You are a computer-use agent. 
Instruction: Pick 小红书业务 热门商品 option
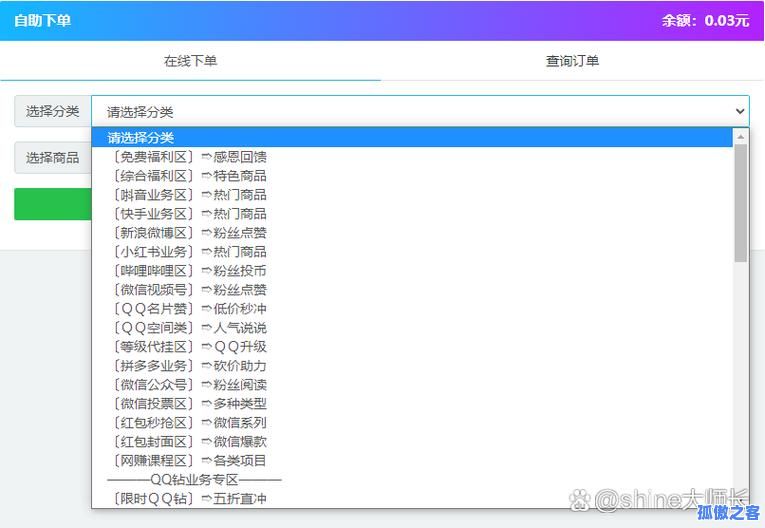coord(412,252)
